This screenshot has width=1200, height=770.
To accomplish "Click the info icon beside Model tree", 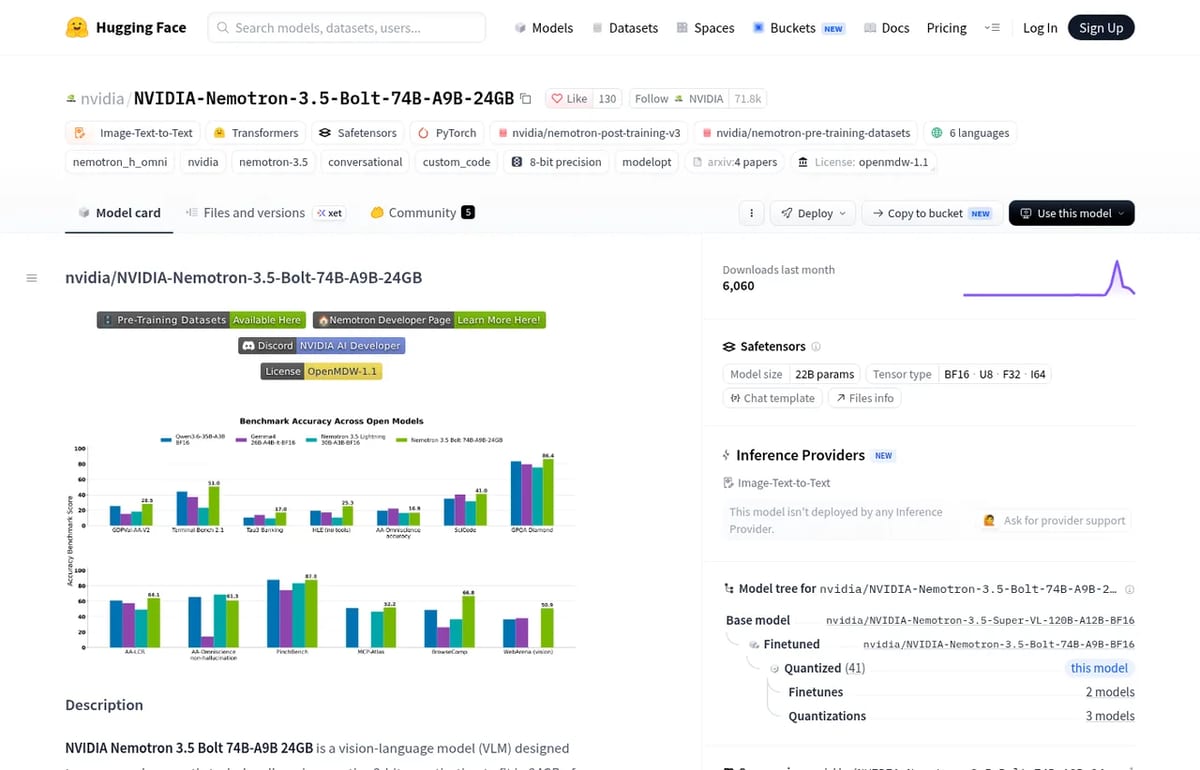I will tap(1130, 590).
